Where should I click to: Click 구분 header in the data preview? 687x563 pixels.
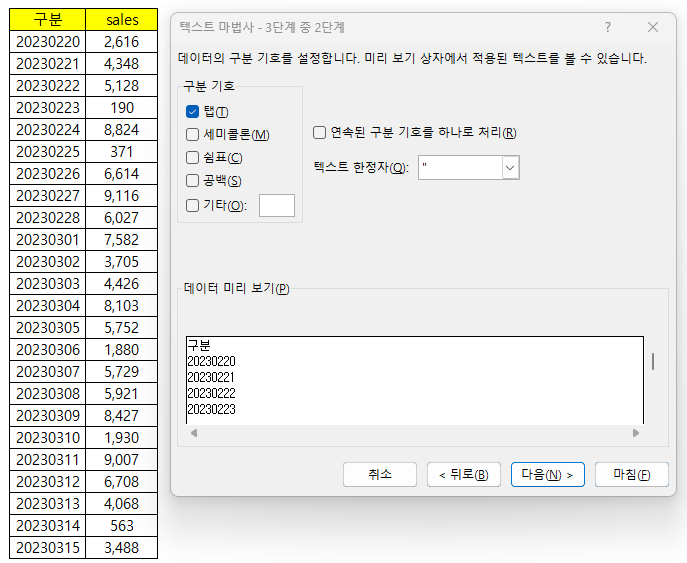199,345
